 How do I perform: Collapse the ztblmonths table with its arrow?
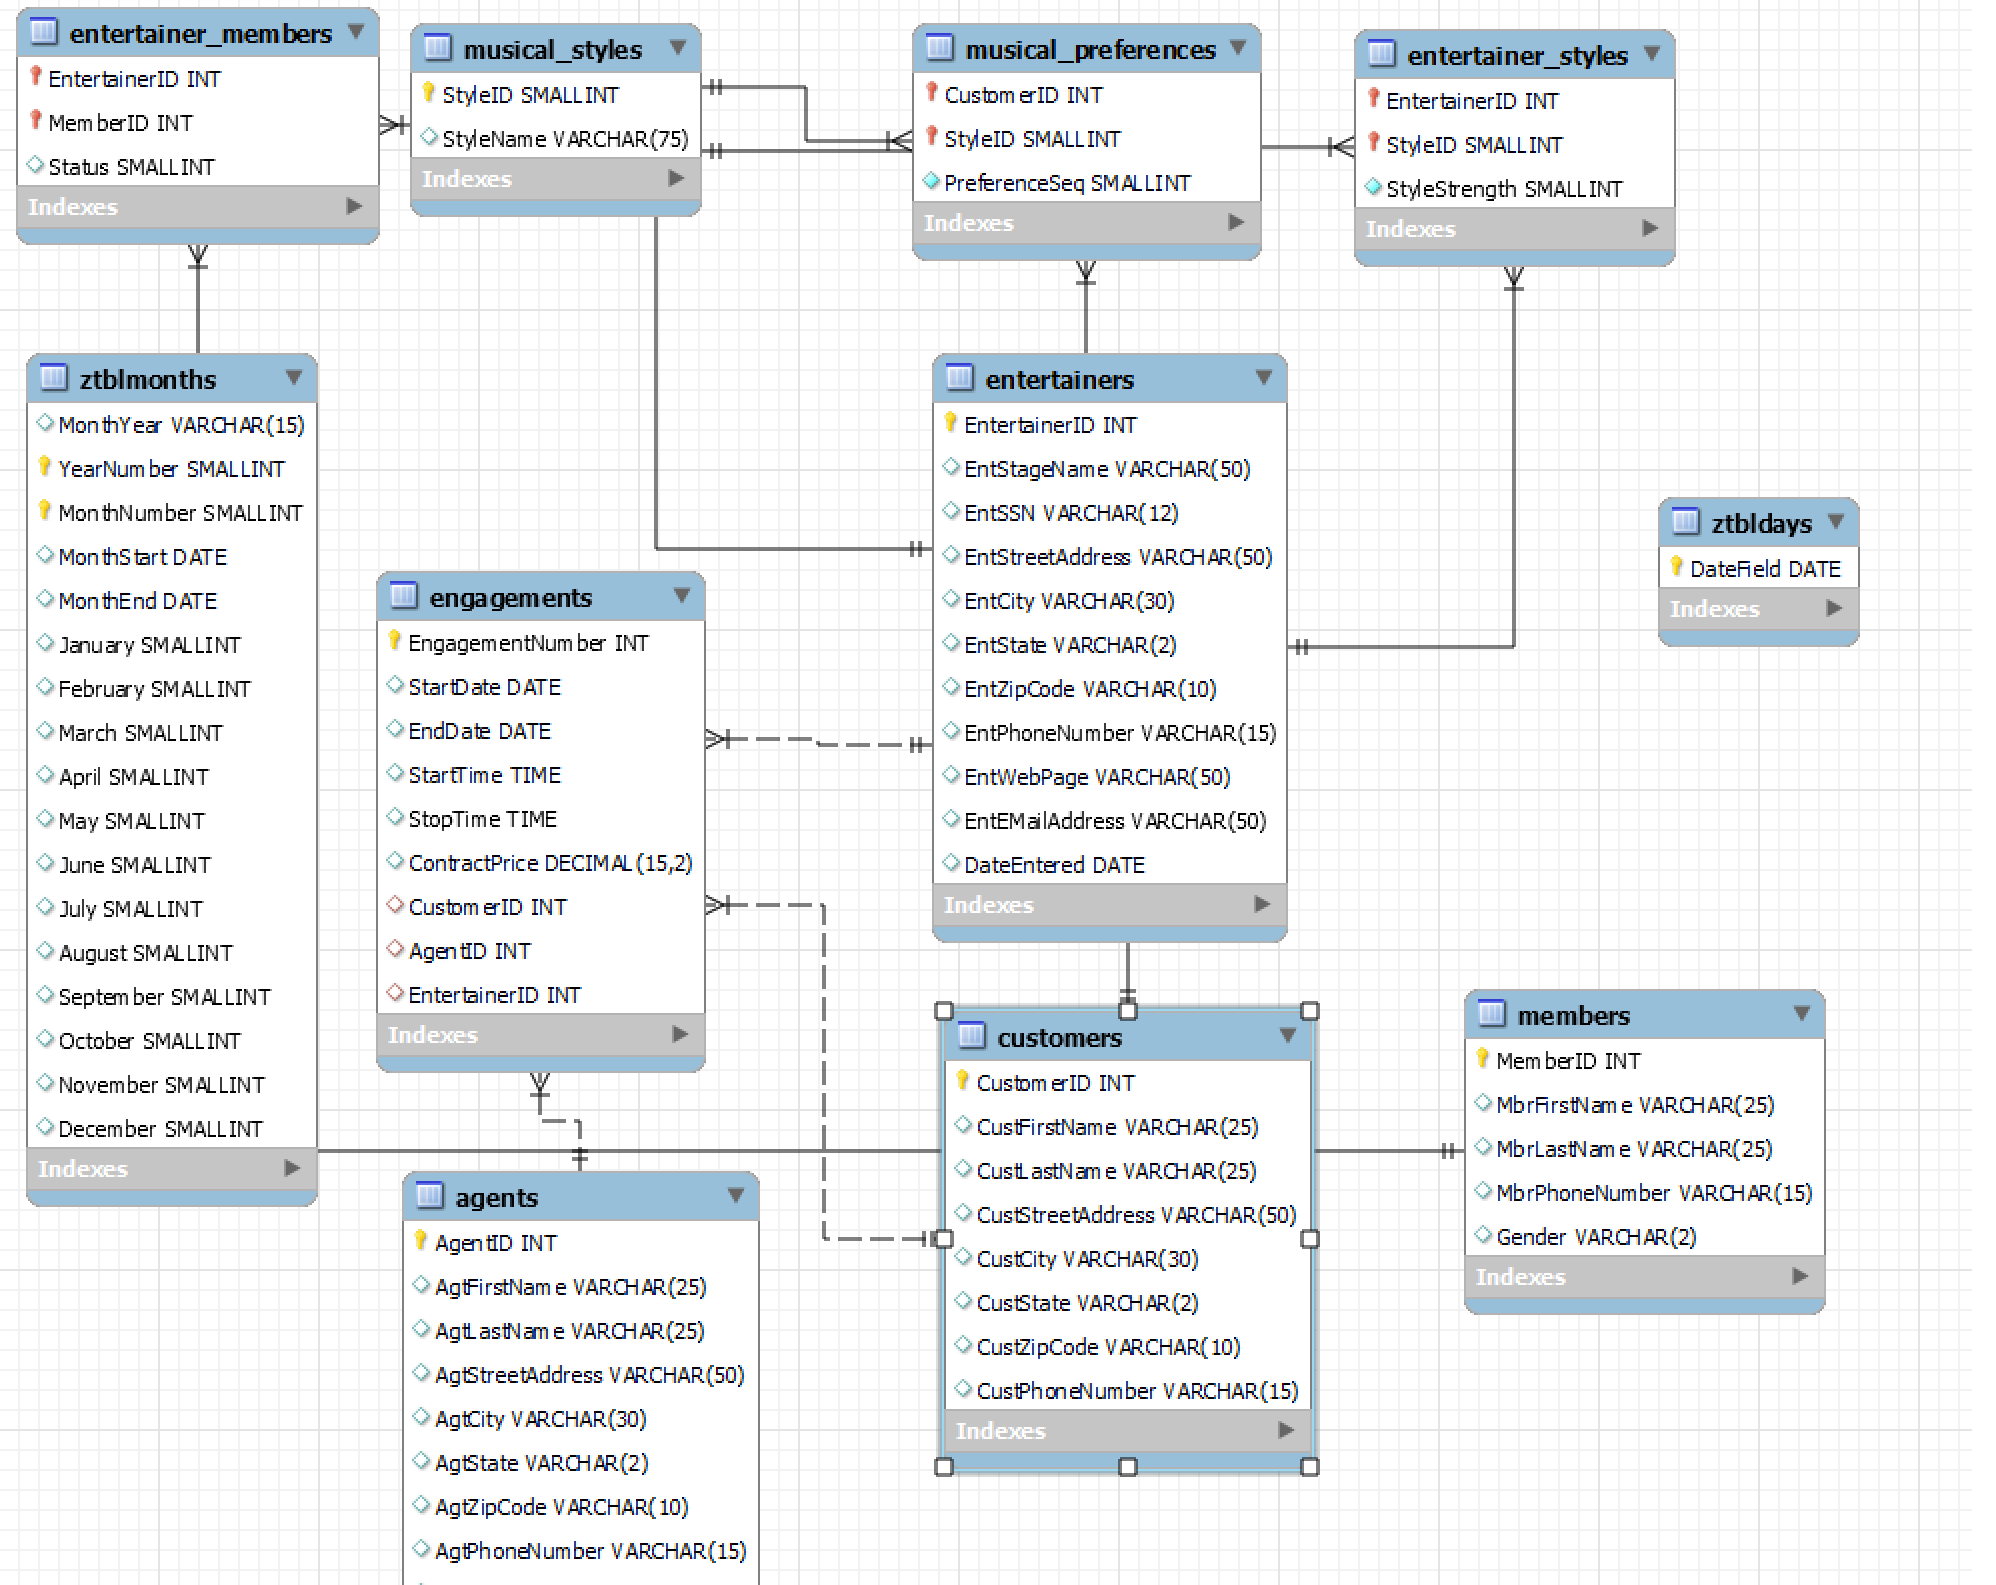pos(294,377)
